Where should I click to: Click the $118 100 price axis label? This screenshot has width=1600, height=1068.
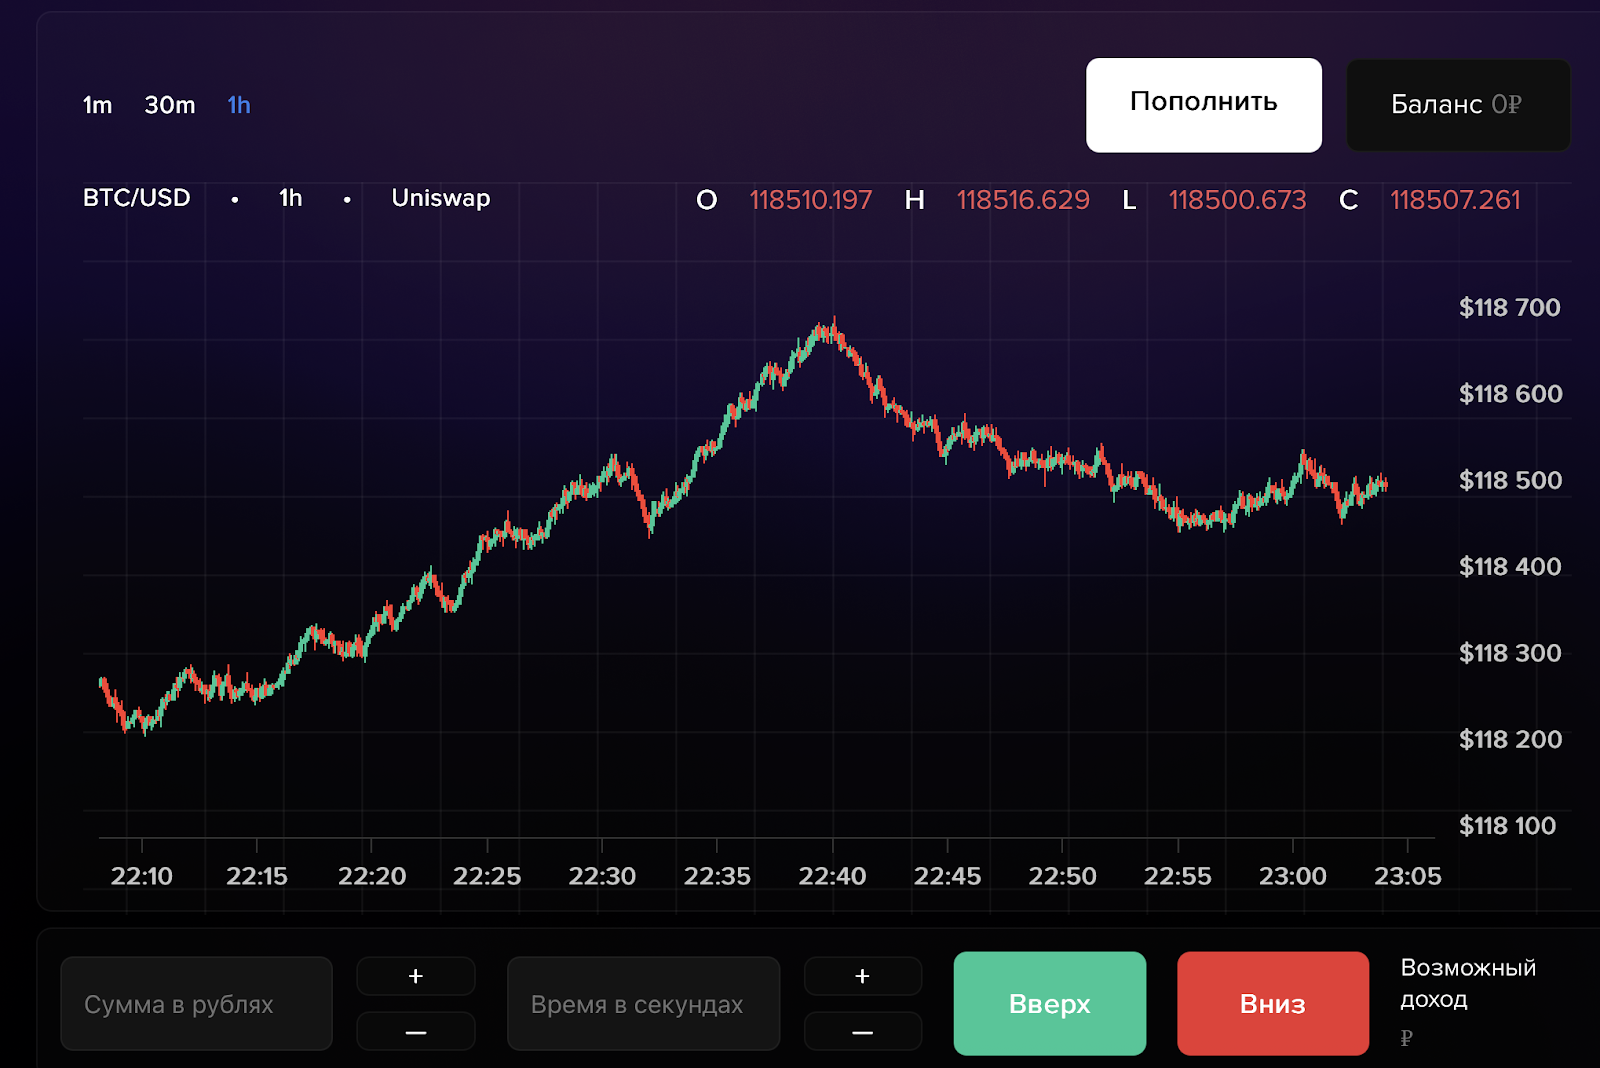click(1508, 826)
